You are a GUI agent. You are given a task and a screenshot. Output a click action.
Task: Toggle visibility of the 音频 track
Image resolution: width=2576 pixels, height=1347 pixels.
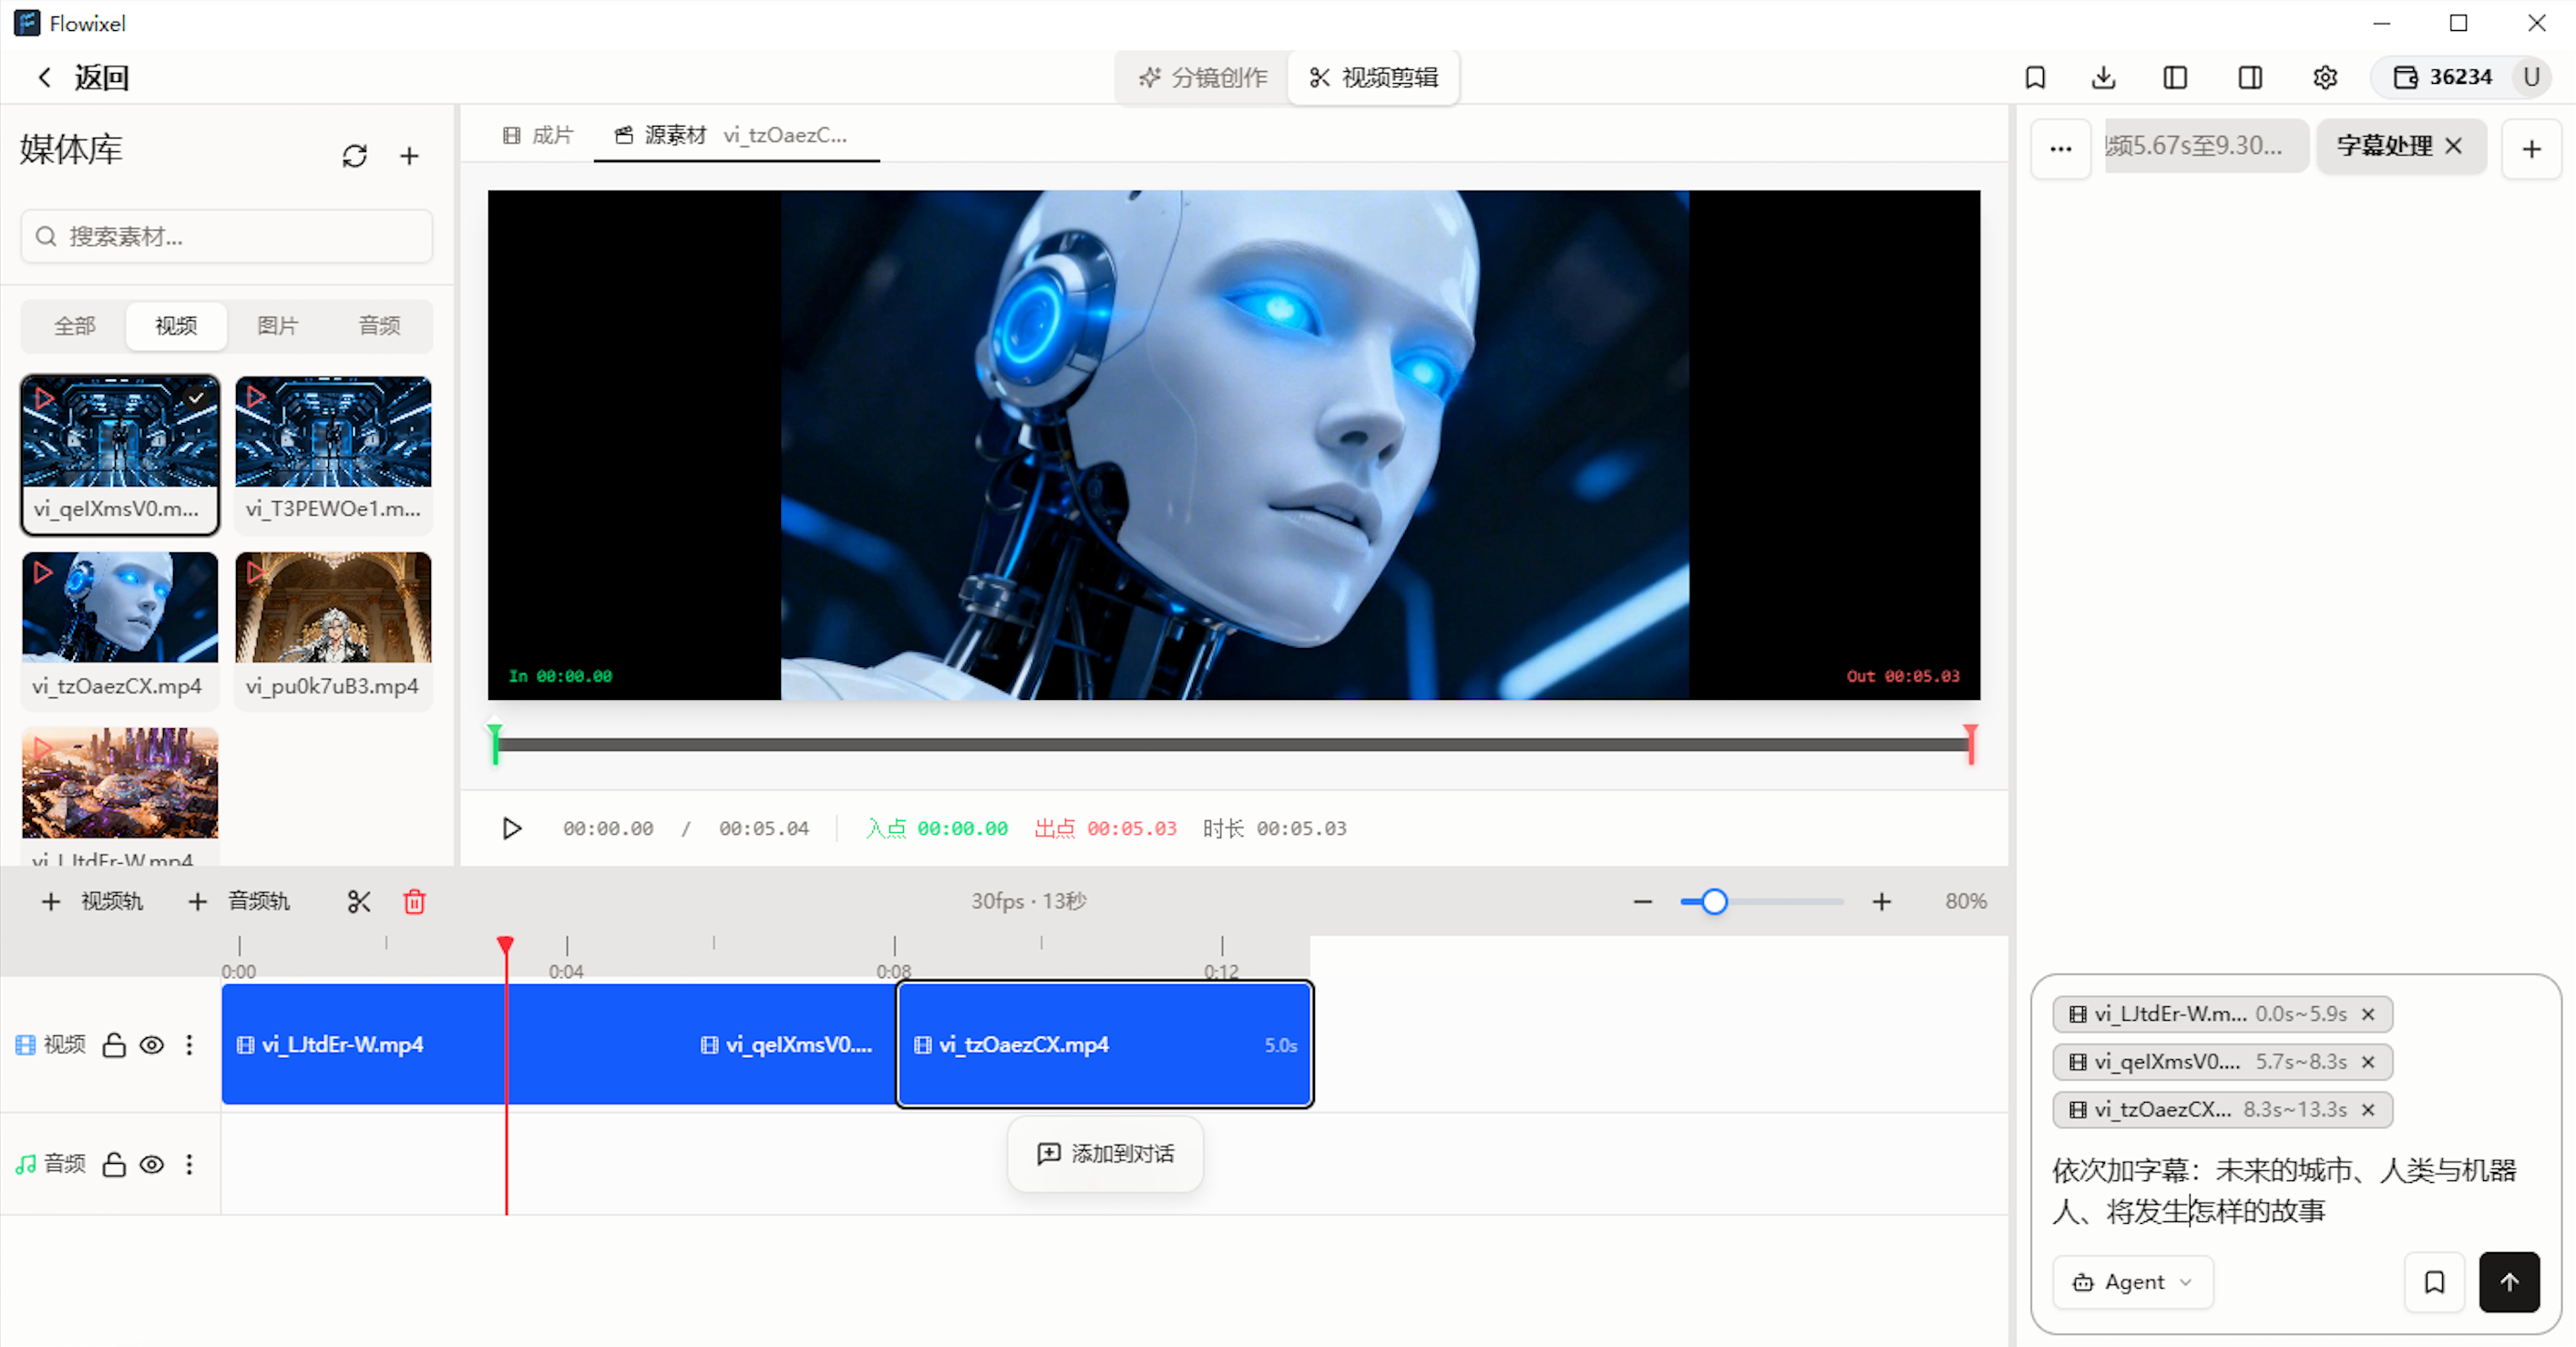pos(152,1164)
